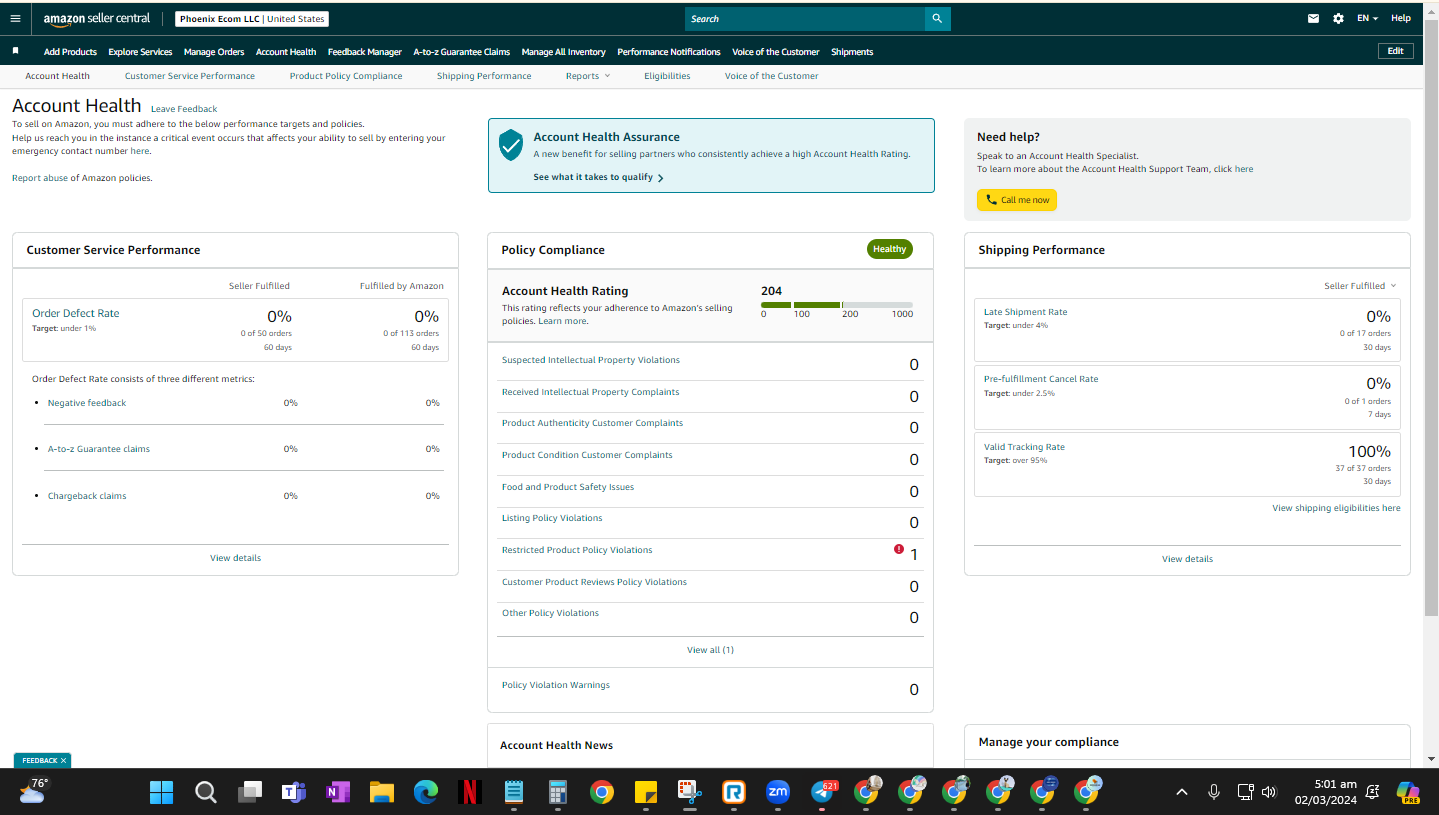Open the Copilot icon in the taskbar
Viewport: 1439px width, 815px height.
[1408, 793]
